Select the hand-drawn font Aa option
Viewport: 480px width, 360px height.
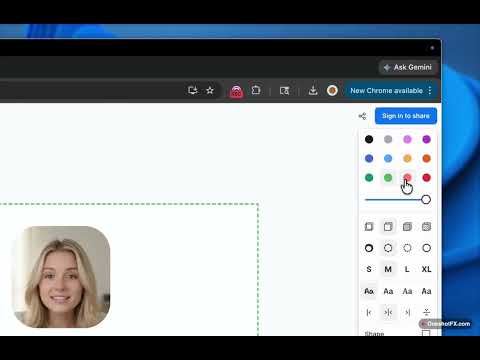point(369,291)
